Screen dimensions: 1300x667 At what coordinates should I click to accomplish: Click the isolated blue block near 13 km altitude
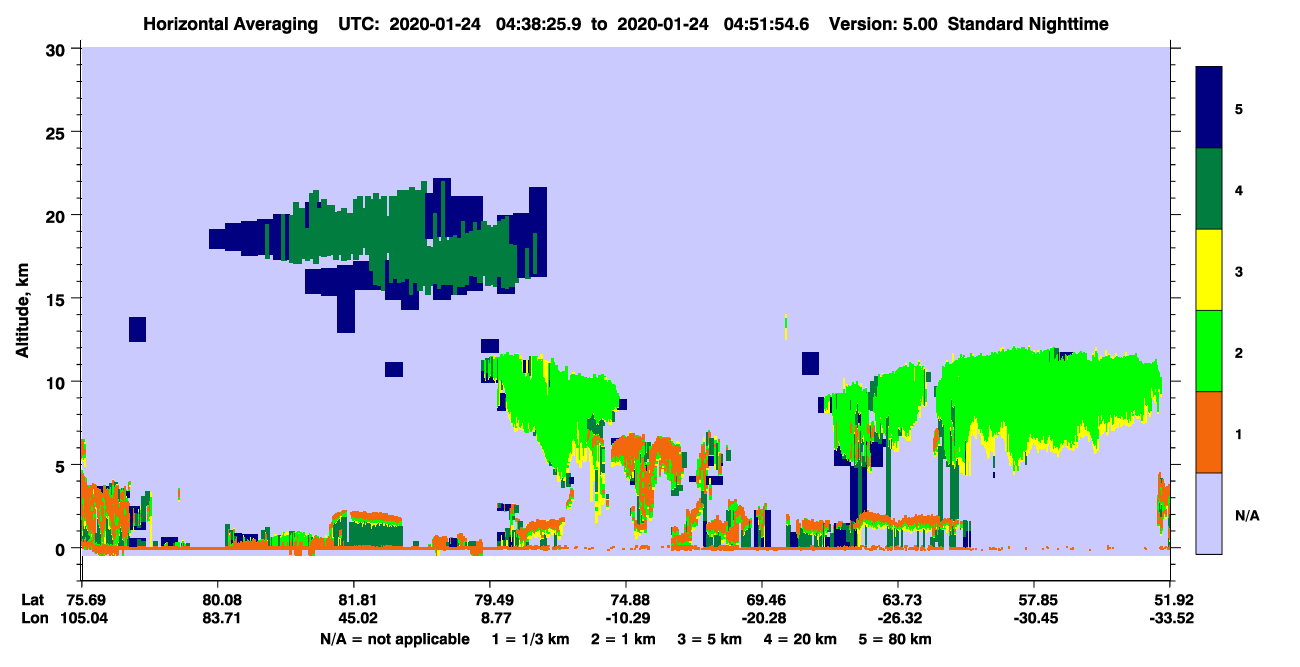point(138,329)
